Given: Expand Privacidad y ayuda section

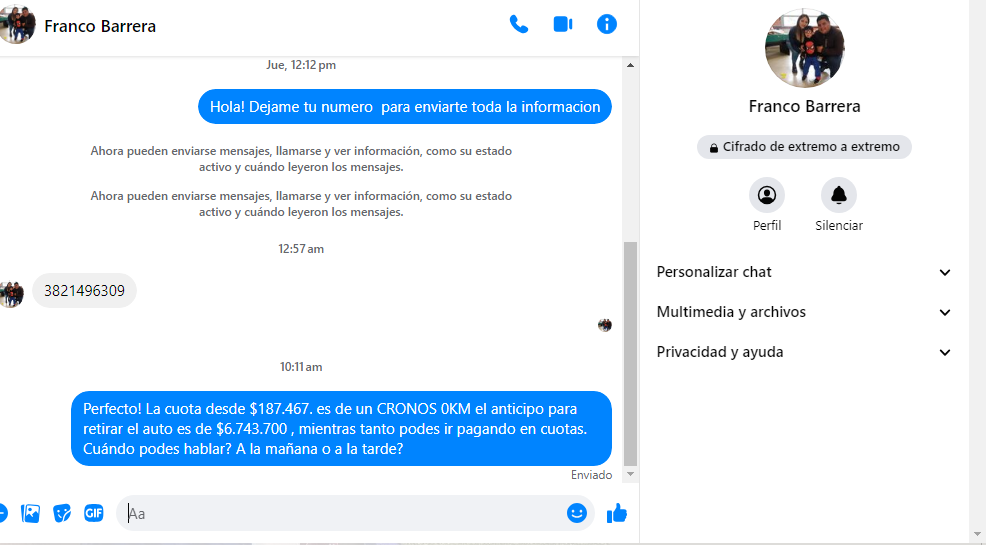Looking at the screenshot, I should coord(804,352).
